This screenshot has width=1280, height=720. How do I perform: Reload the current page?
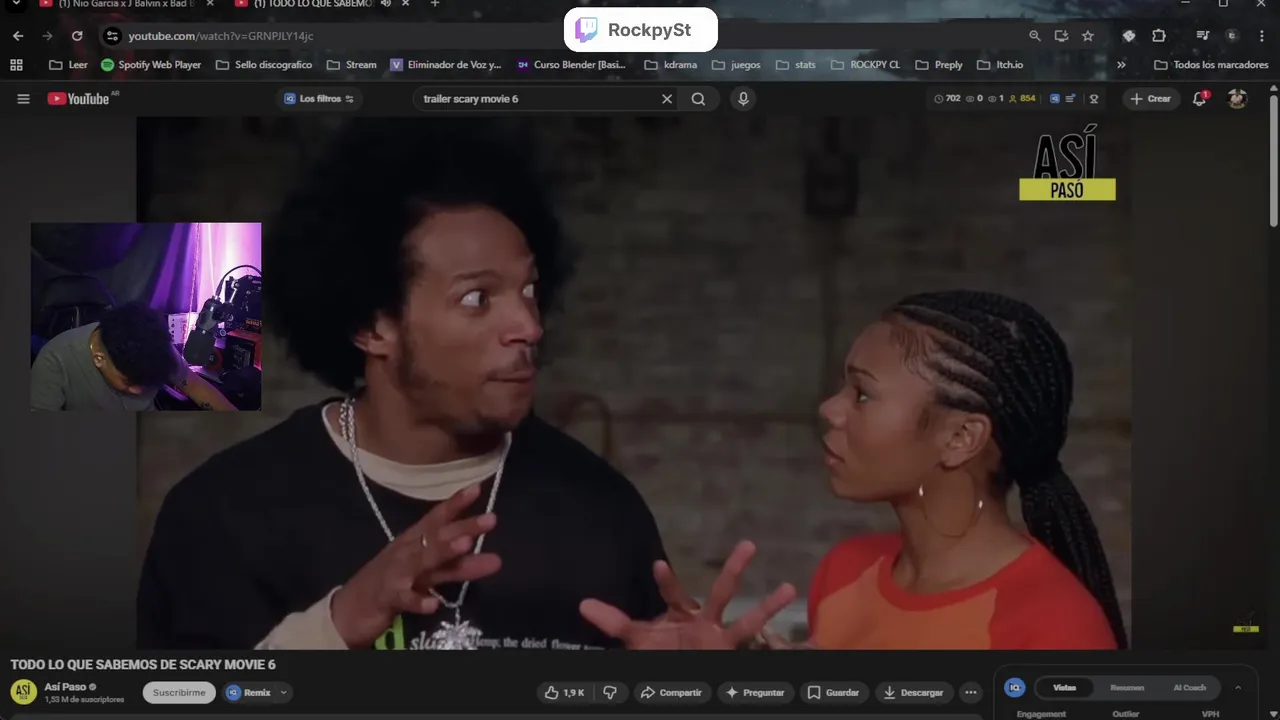pos(77,36)
